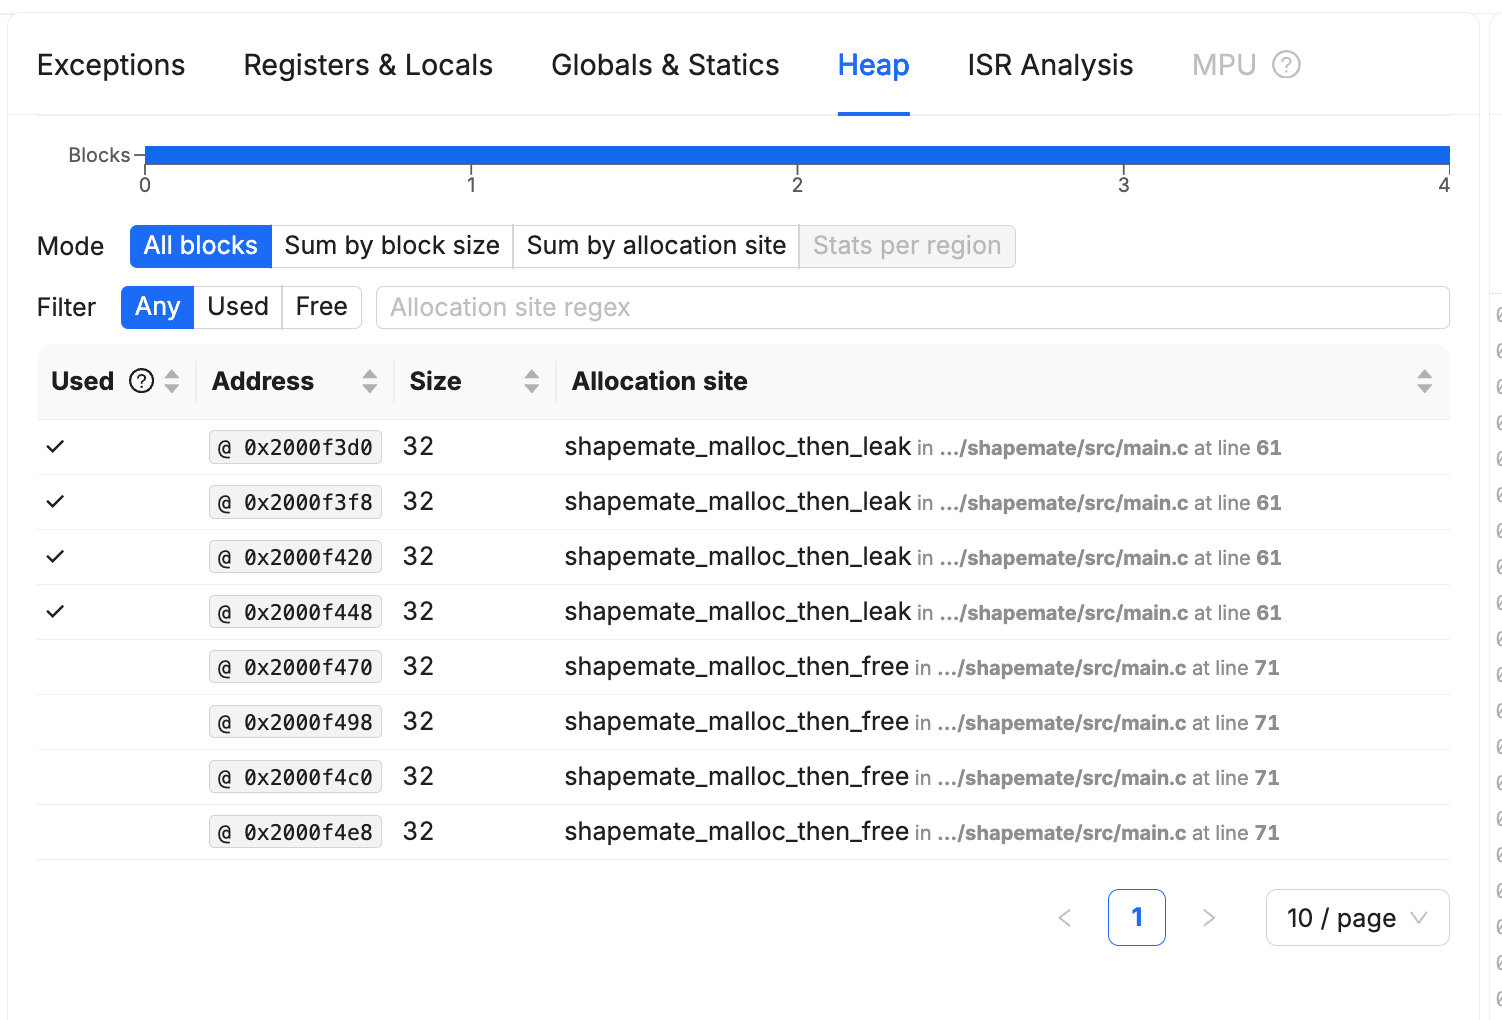Switch mode to Sum by allocation site
Screen dimensions: 1502x1020
coord(656,246)
